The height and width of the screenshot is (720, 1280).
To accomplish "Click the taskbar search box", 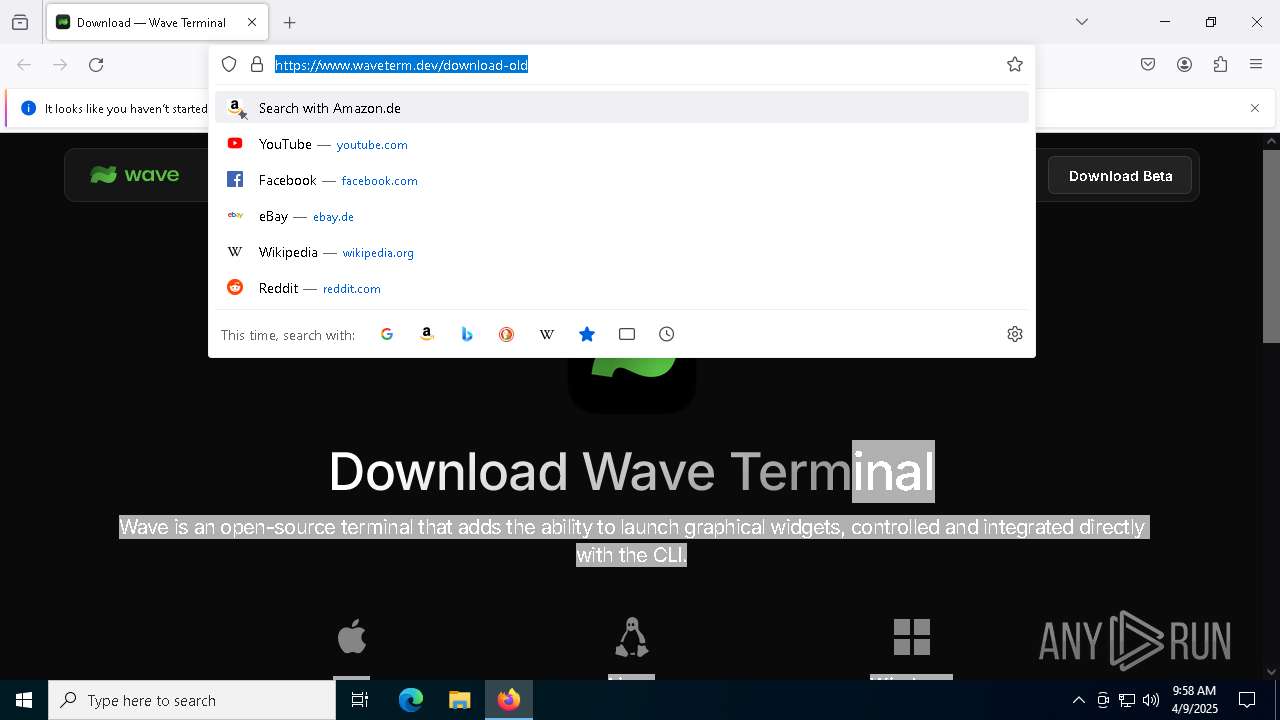I will coord(192,700).
